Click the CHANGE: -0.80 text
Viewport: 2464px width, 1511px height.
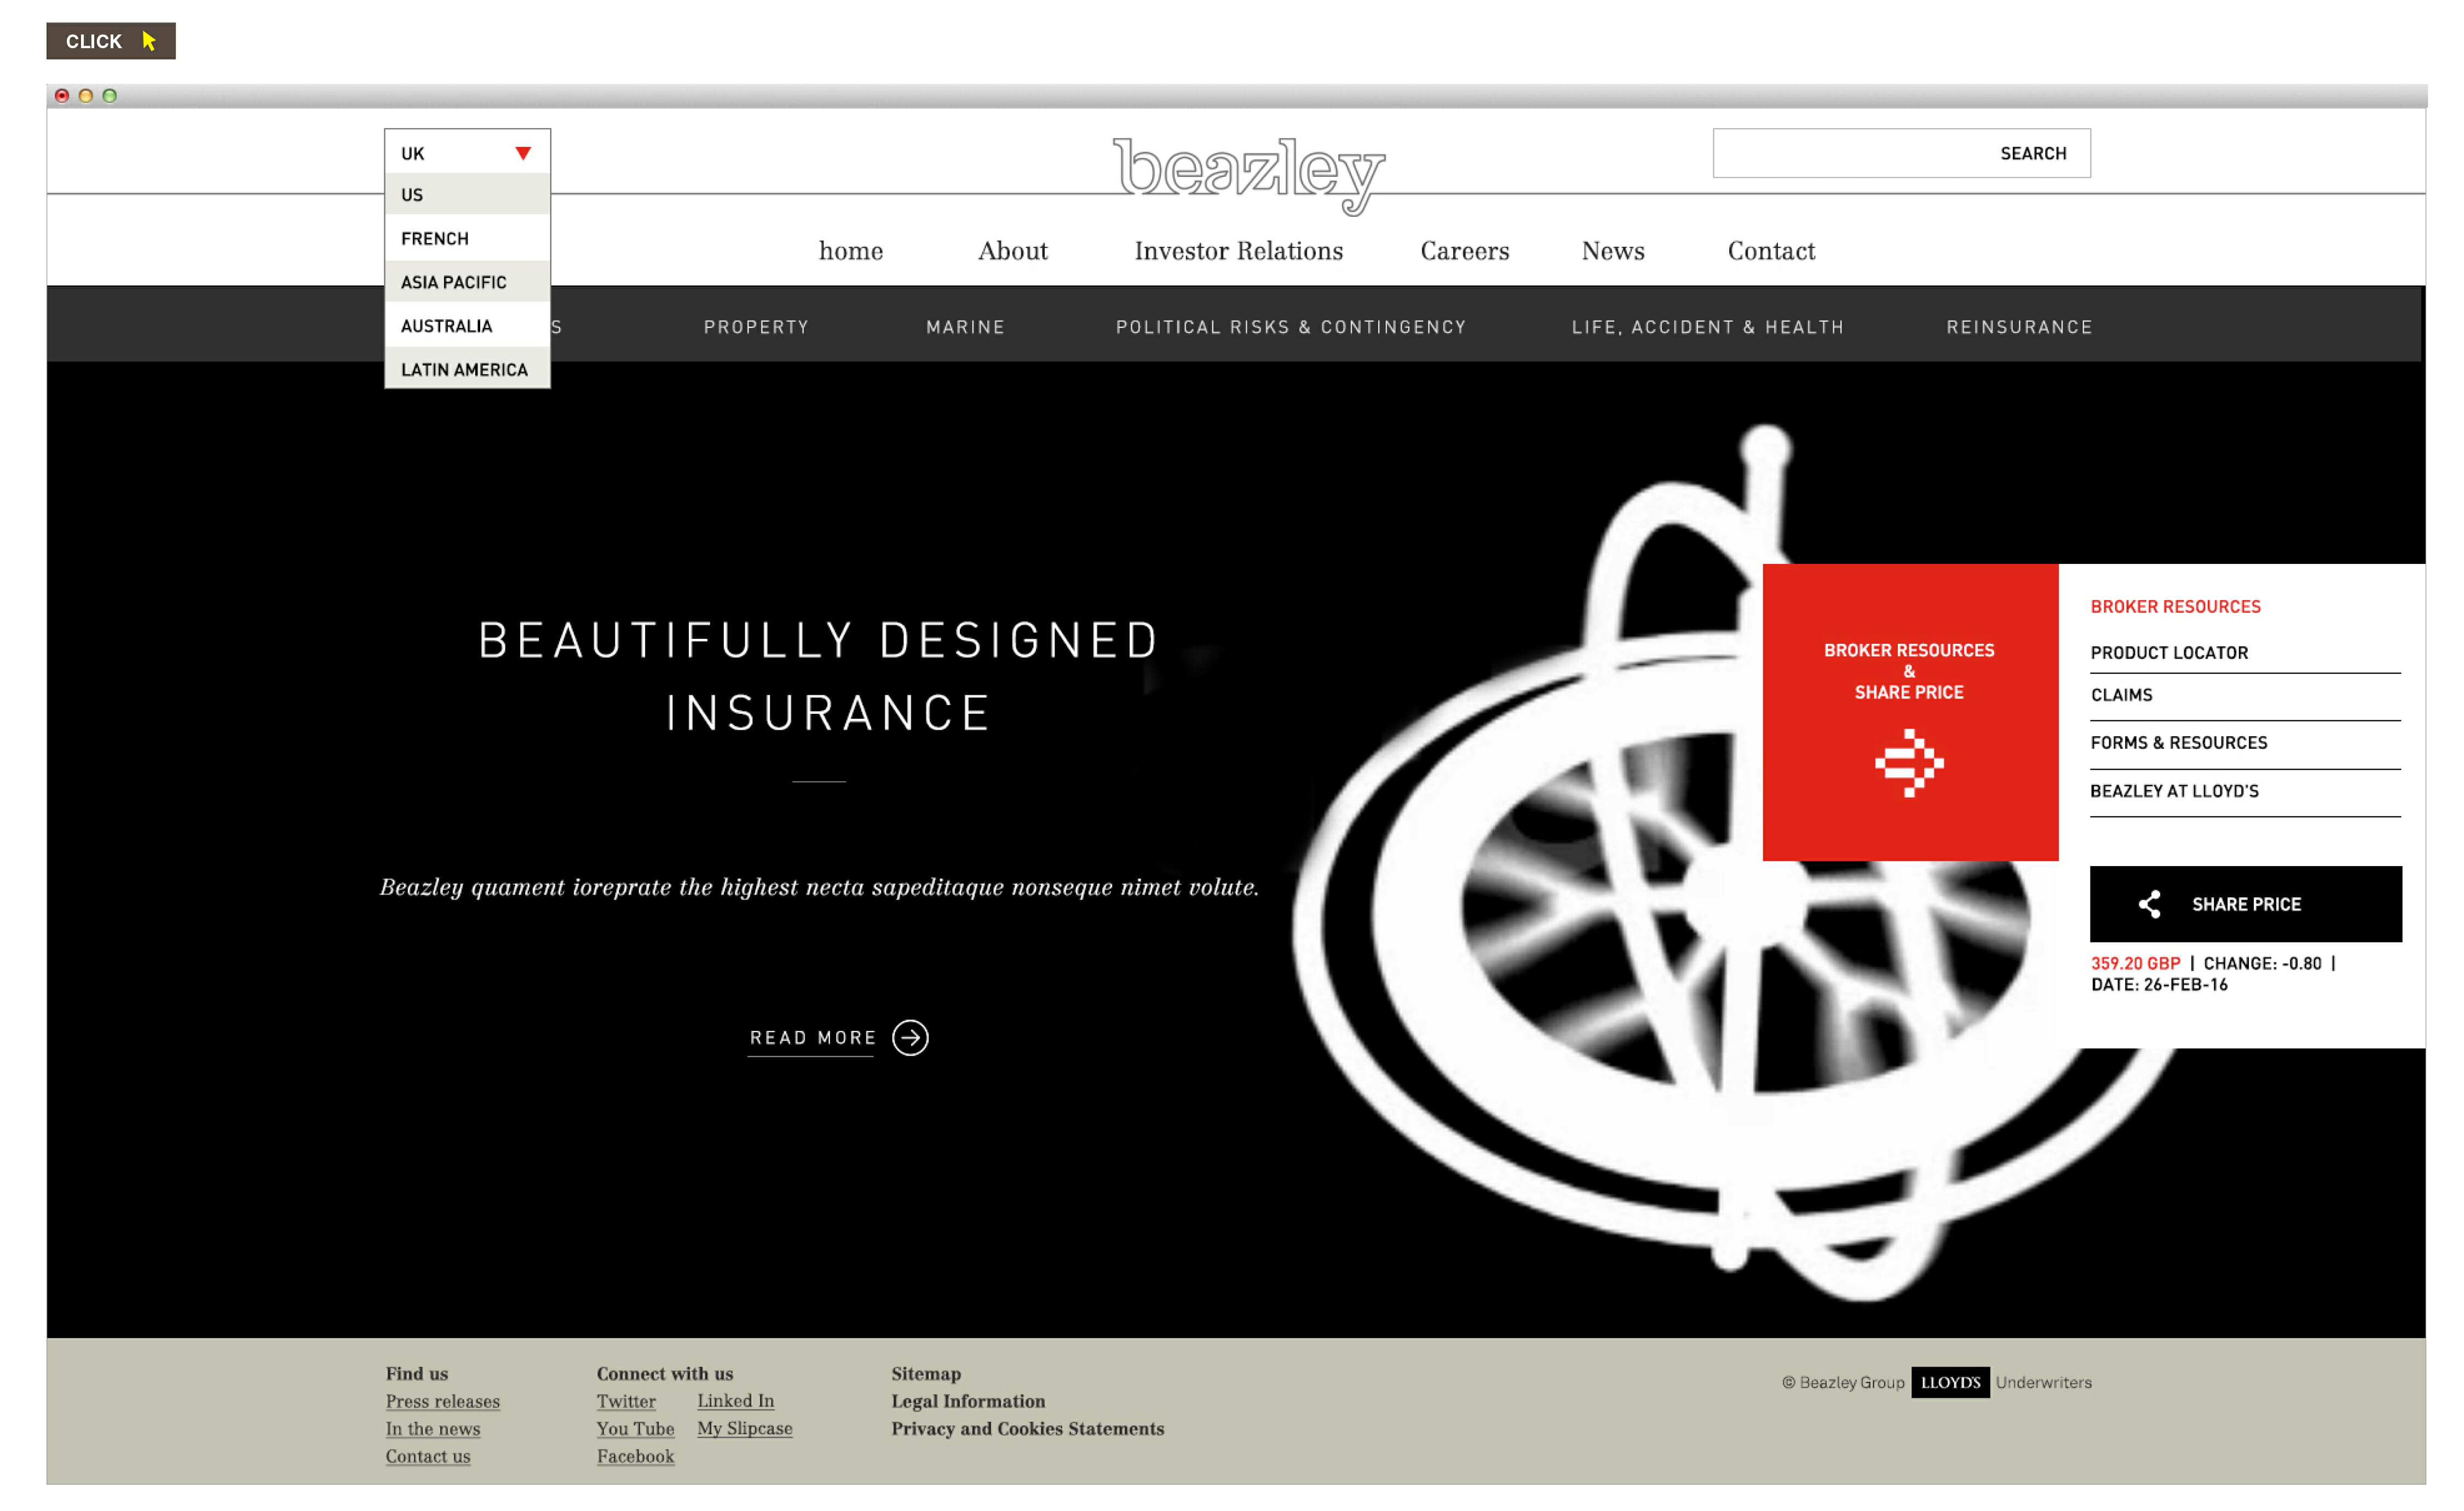[2262, 963]
